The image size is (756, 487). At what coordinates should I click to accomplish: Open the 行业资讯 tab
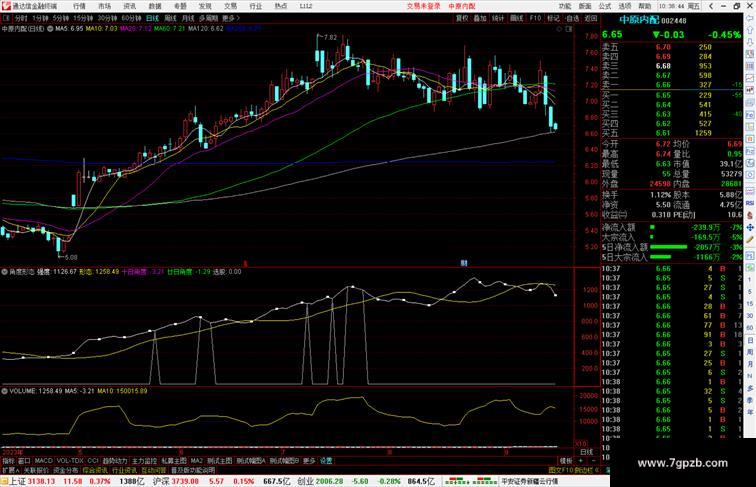click(x=124, y=470)
